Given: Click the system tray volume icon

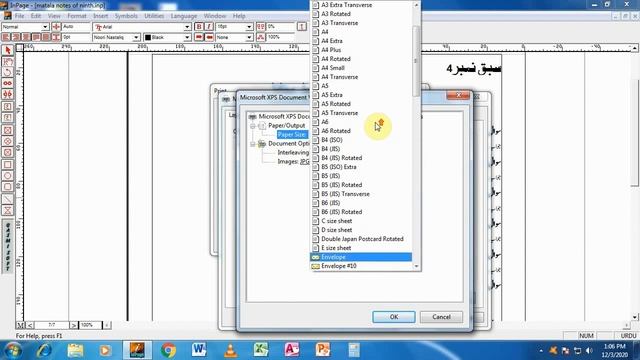Looking at the screenshot, I should [589, 351].
